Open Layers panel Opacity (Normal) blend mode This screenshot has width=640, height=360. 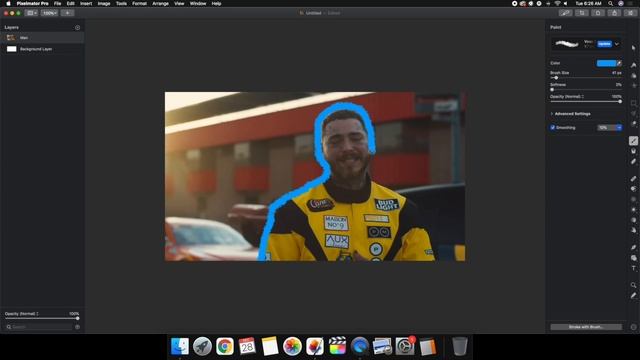tap(22, 313)
